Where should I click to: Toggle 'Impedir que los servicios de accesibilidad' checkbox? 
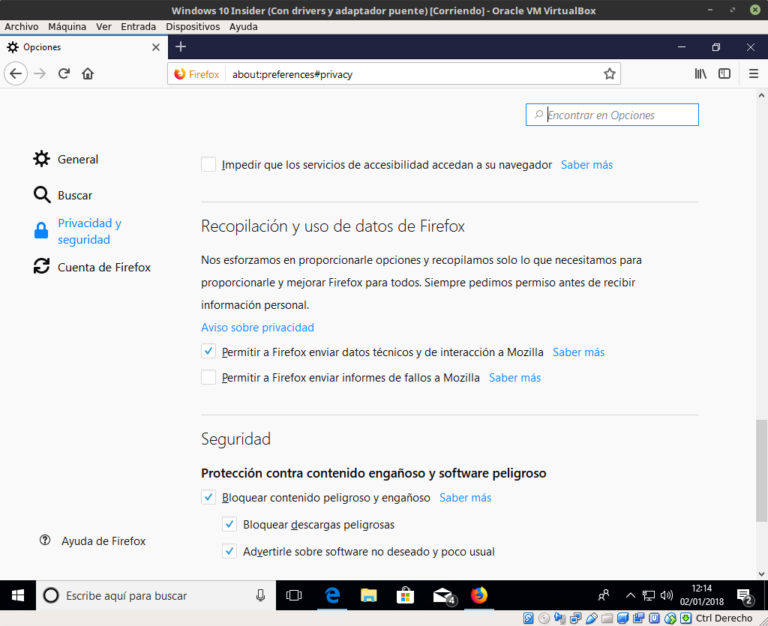(208, 164)
